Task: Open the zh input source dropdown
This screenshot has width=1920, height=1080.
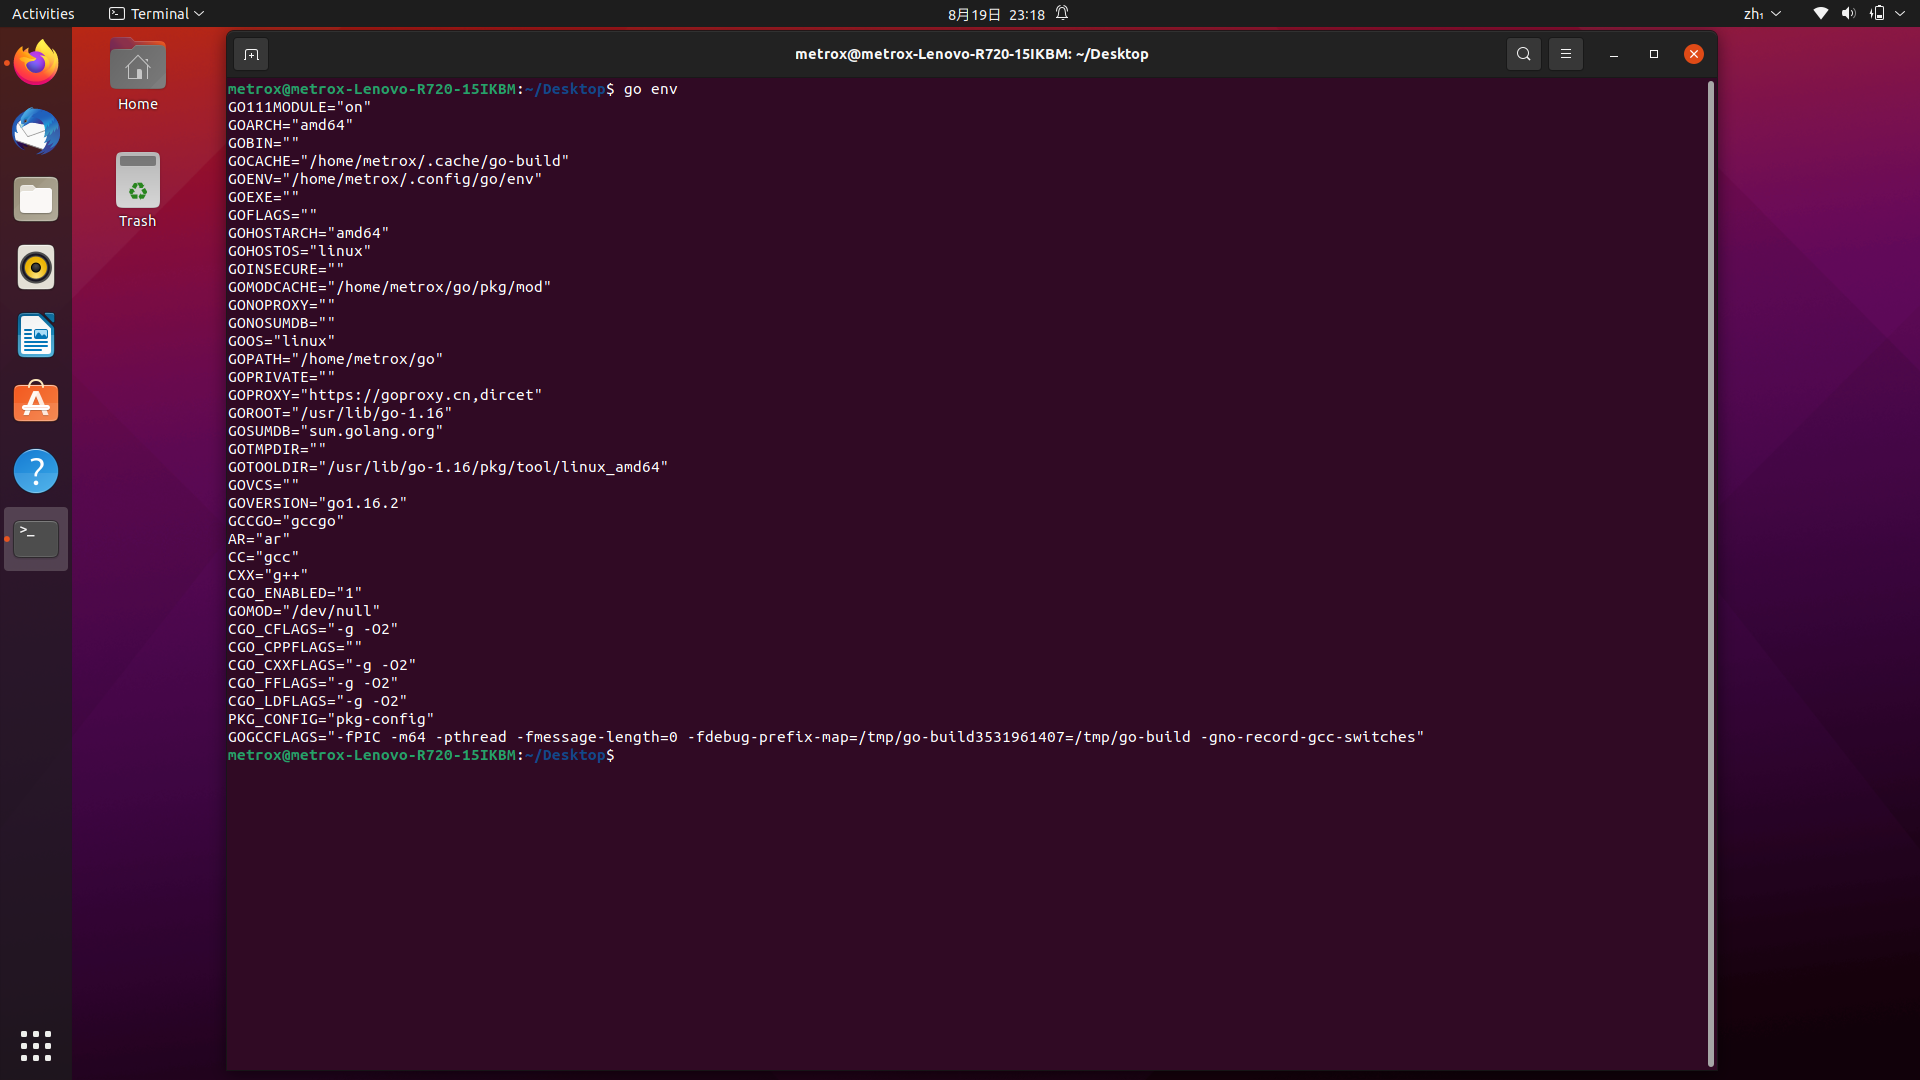Action: pyautogui.click(x=1761, y=14)
